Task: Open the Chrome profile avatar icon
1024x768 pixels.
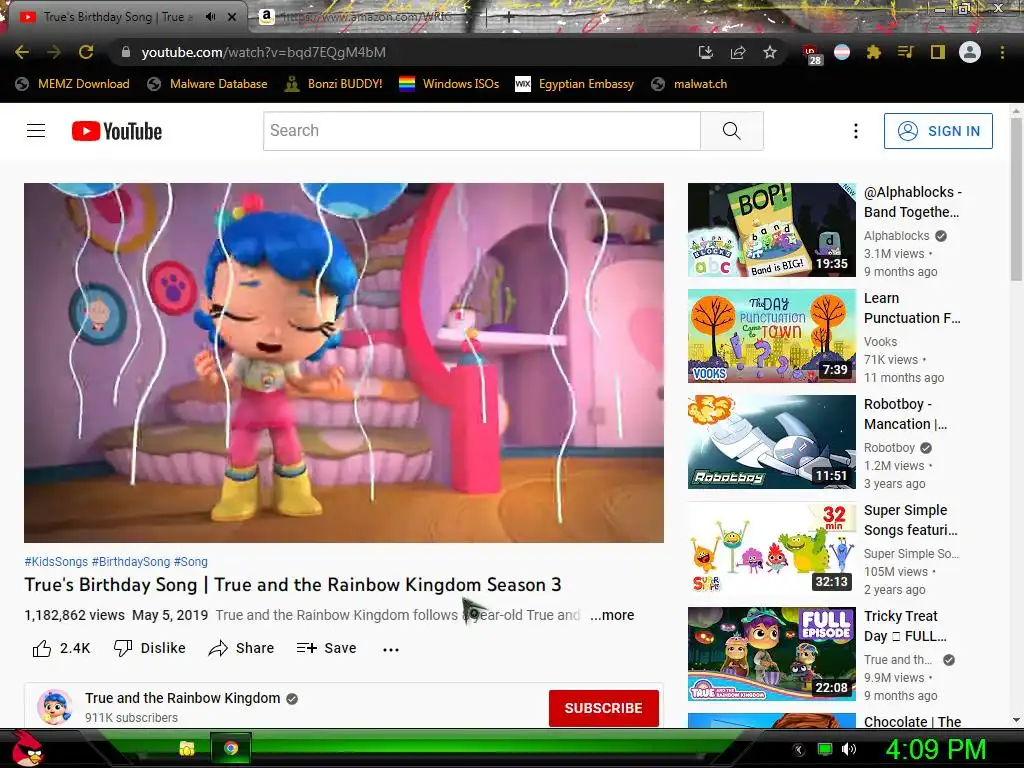Action: (970, 52)
